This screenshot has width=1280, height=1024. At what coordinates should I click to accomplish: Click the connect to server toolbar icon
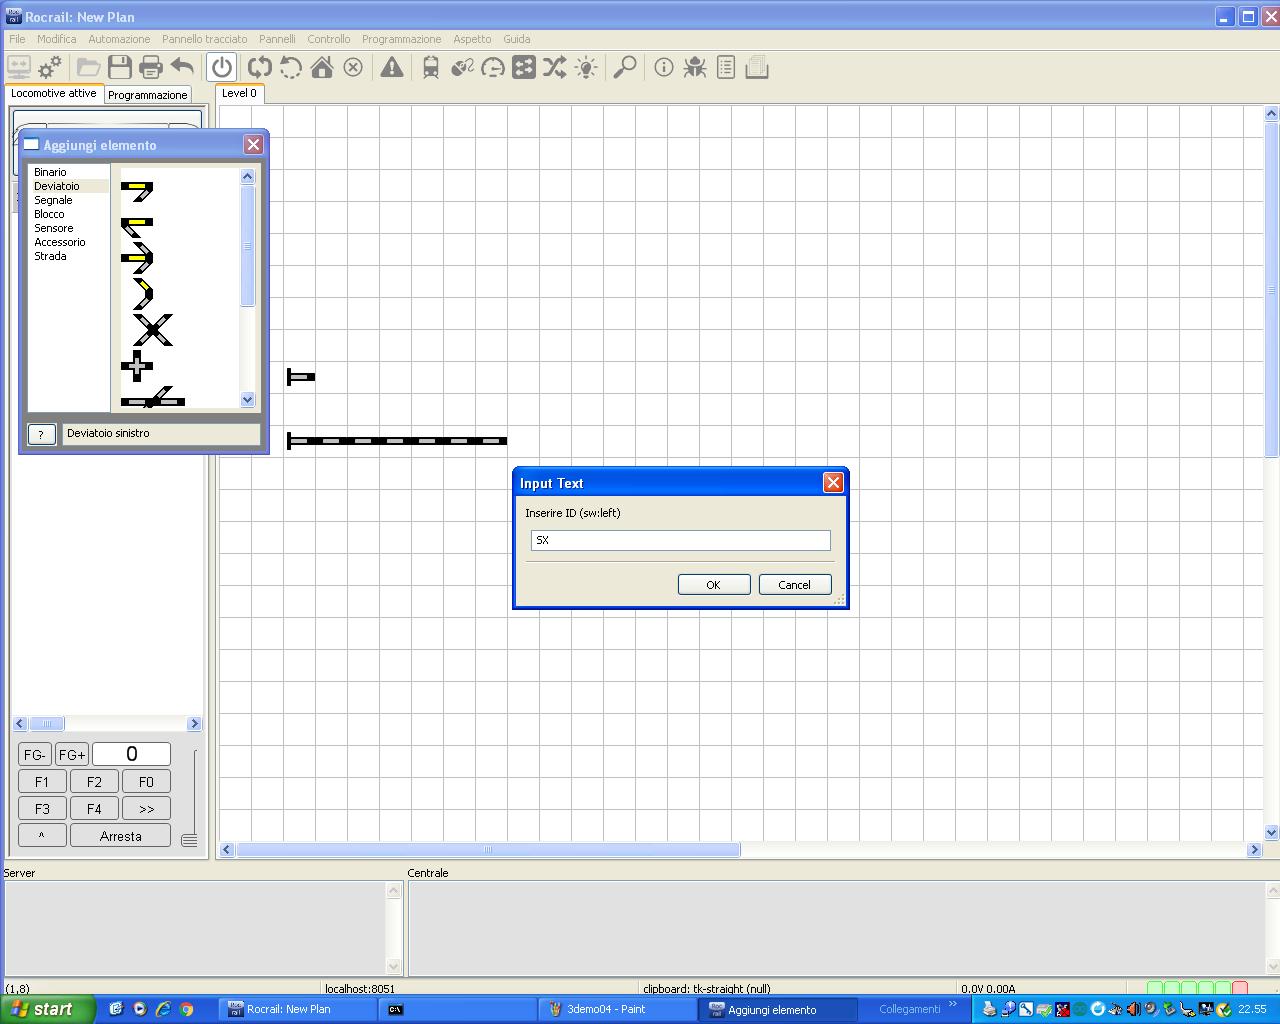[19, 68]
